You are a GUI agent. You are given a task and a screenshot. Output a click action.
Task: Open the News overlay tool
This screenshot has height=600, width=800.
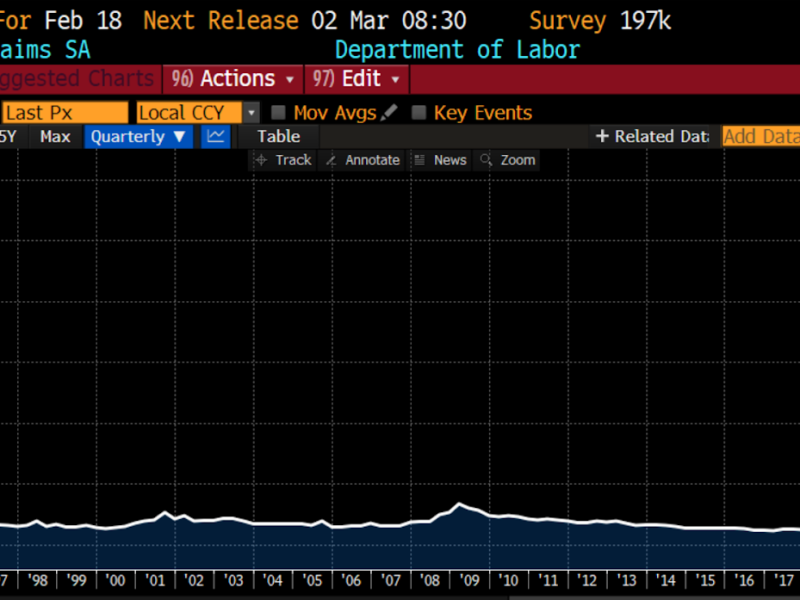(x=440, y=160)
